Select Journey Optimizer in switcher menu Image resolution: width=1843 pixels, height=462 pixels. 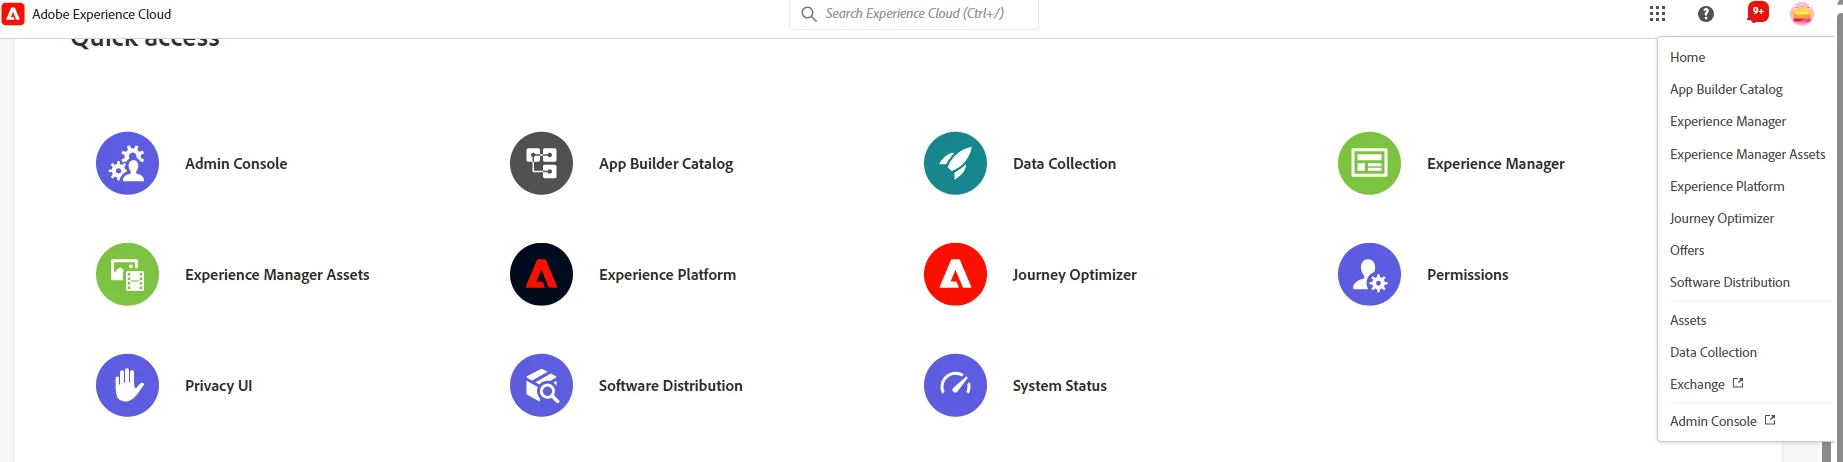(x=1722, y=218)
